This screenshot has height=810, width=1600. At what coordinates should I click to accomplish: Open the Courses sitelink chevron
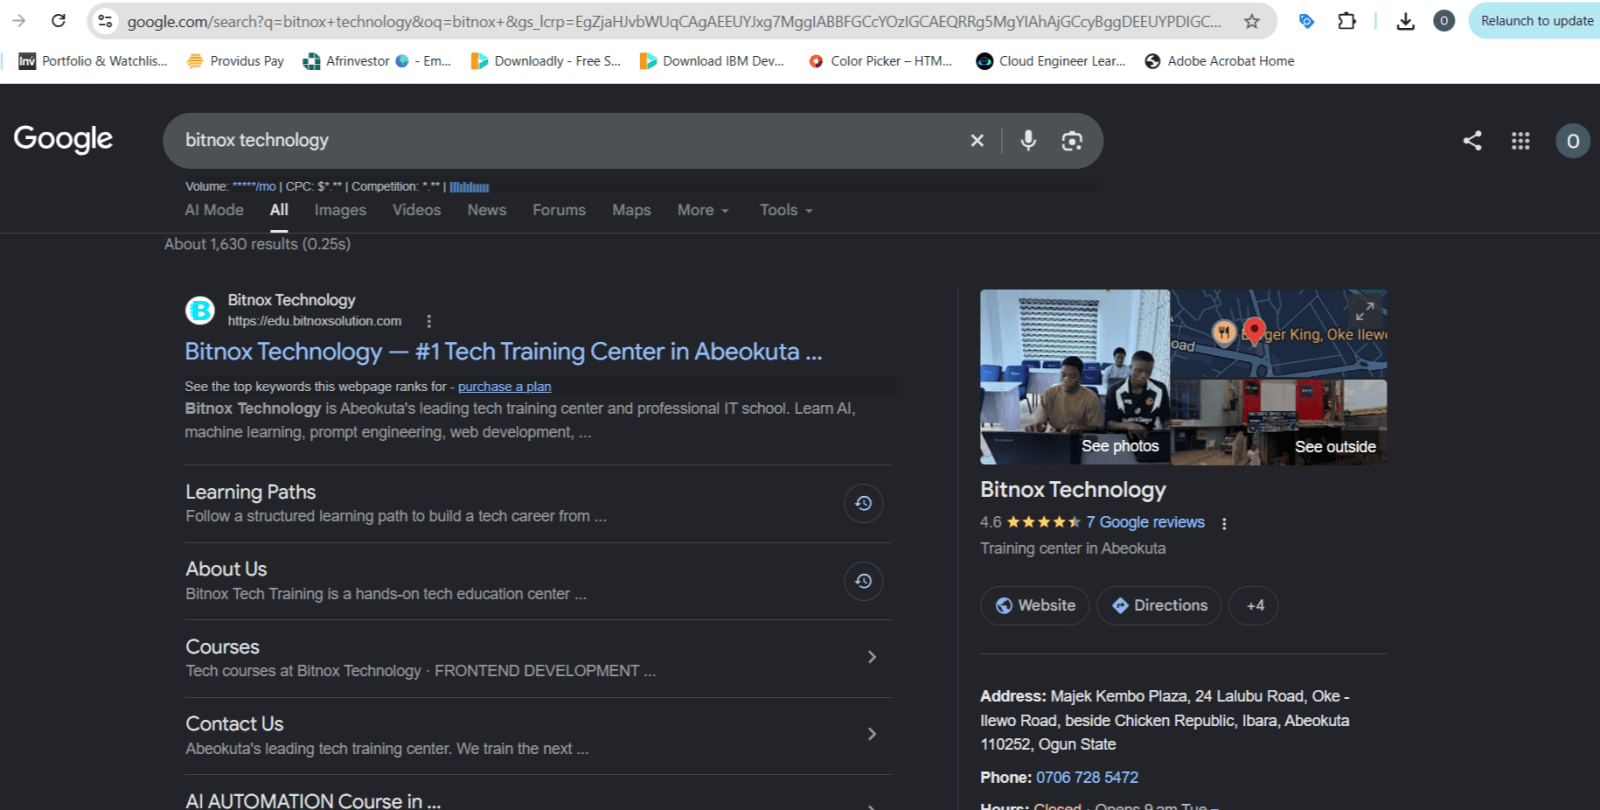pyautogui.click(x=872, y=657)
